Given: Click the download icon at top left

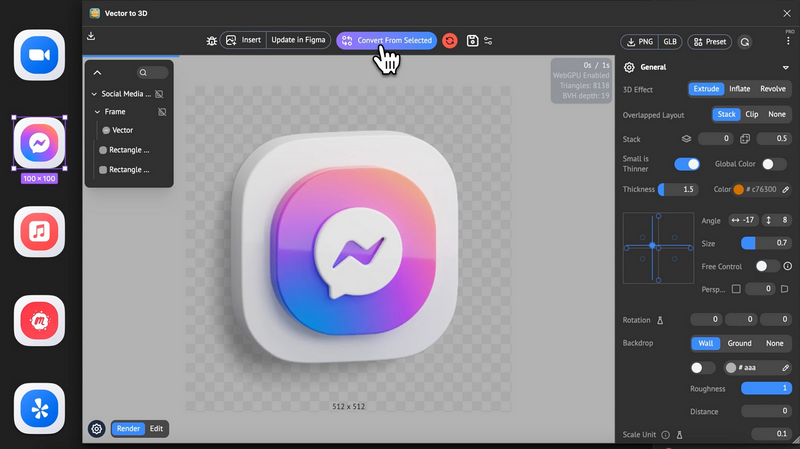Looking at the screenshot, I should click(x=91, y=36).
